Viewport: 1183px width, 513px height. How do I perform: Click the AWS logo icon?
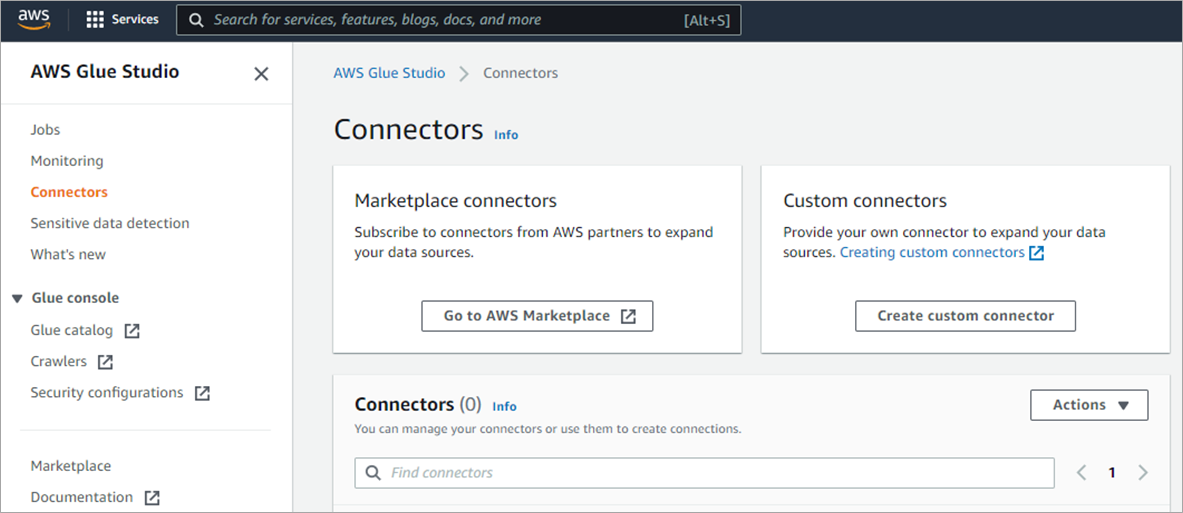pos(34,19)
